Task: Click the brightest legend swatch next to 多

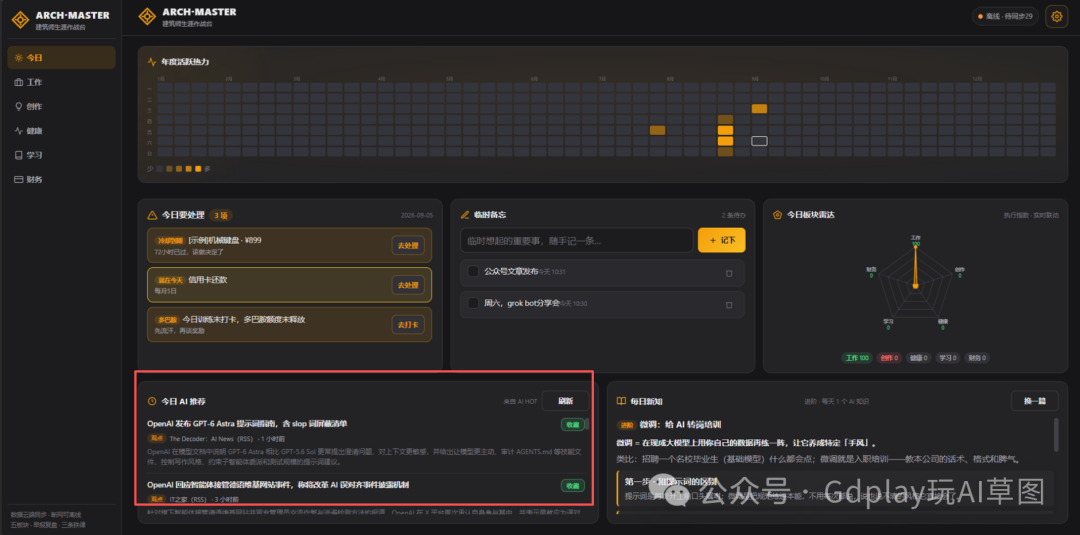Action: [x=198, y=169]
